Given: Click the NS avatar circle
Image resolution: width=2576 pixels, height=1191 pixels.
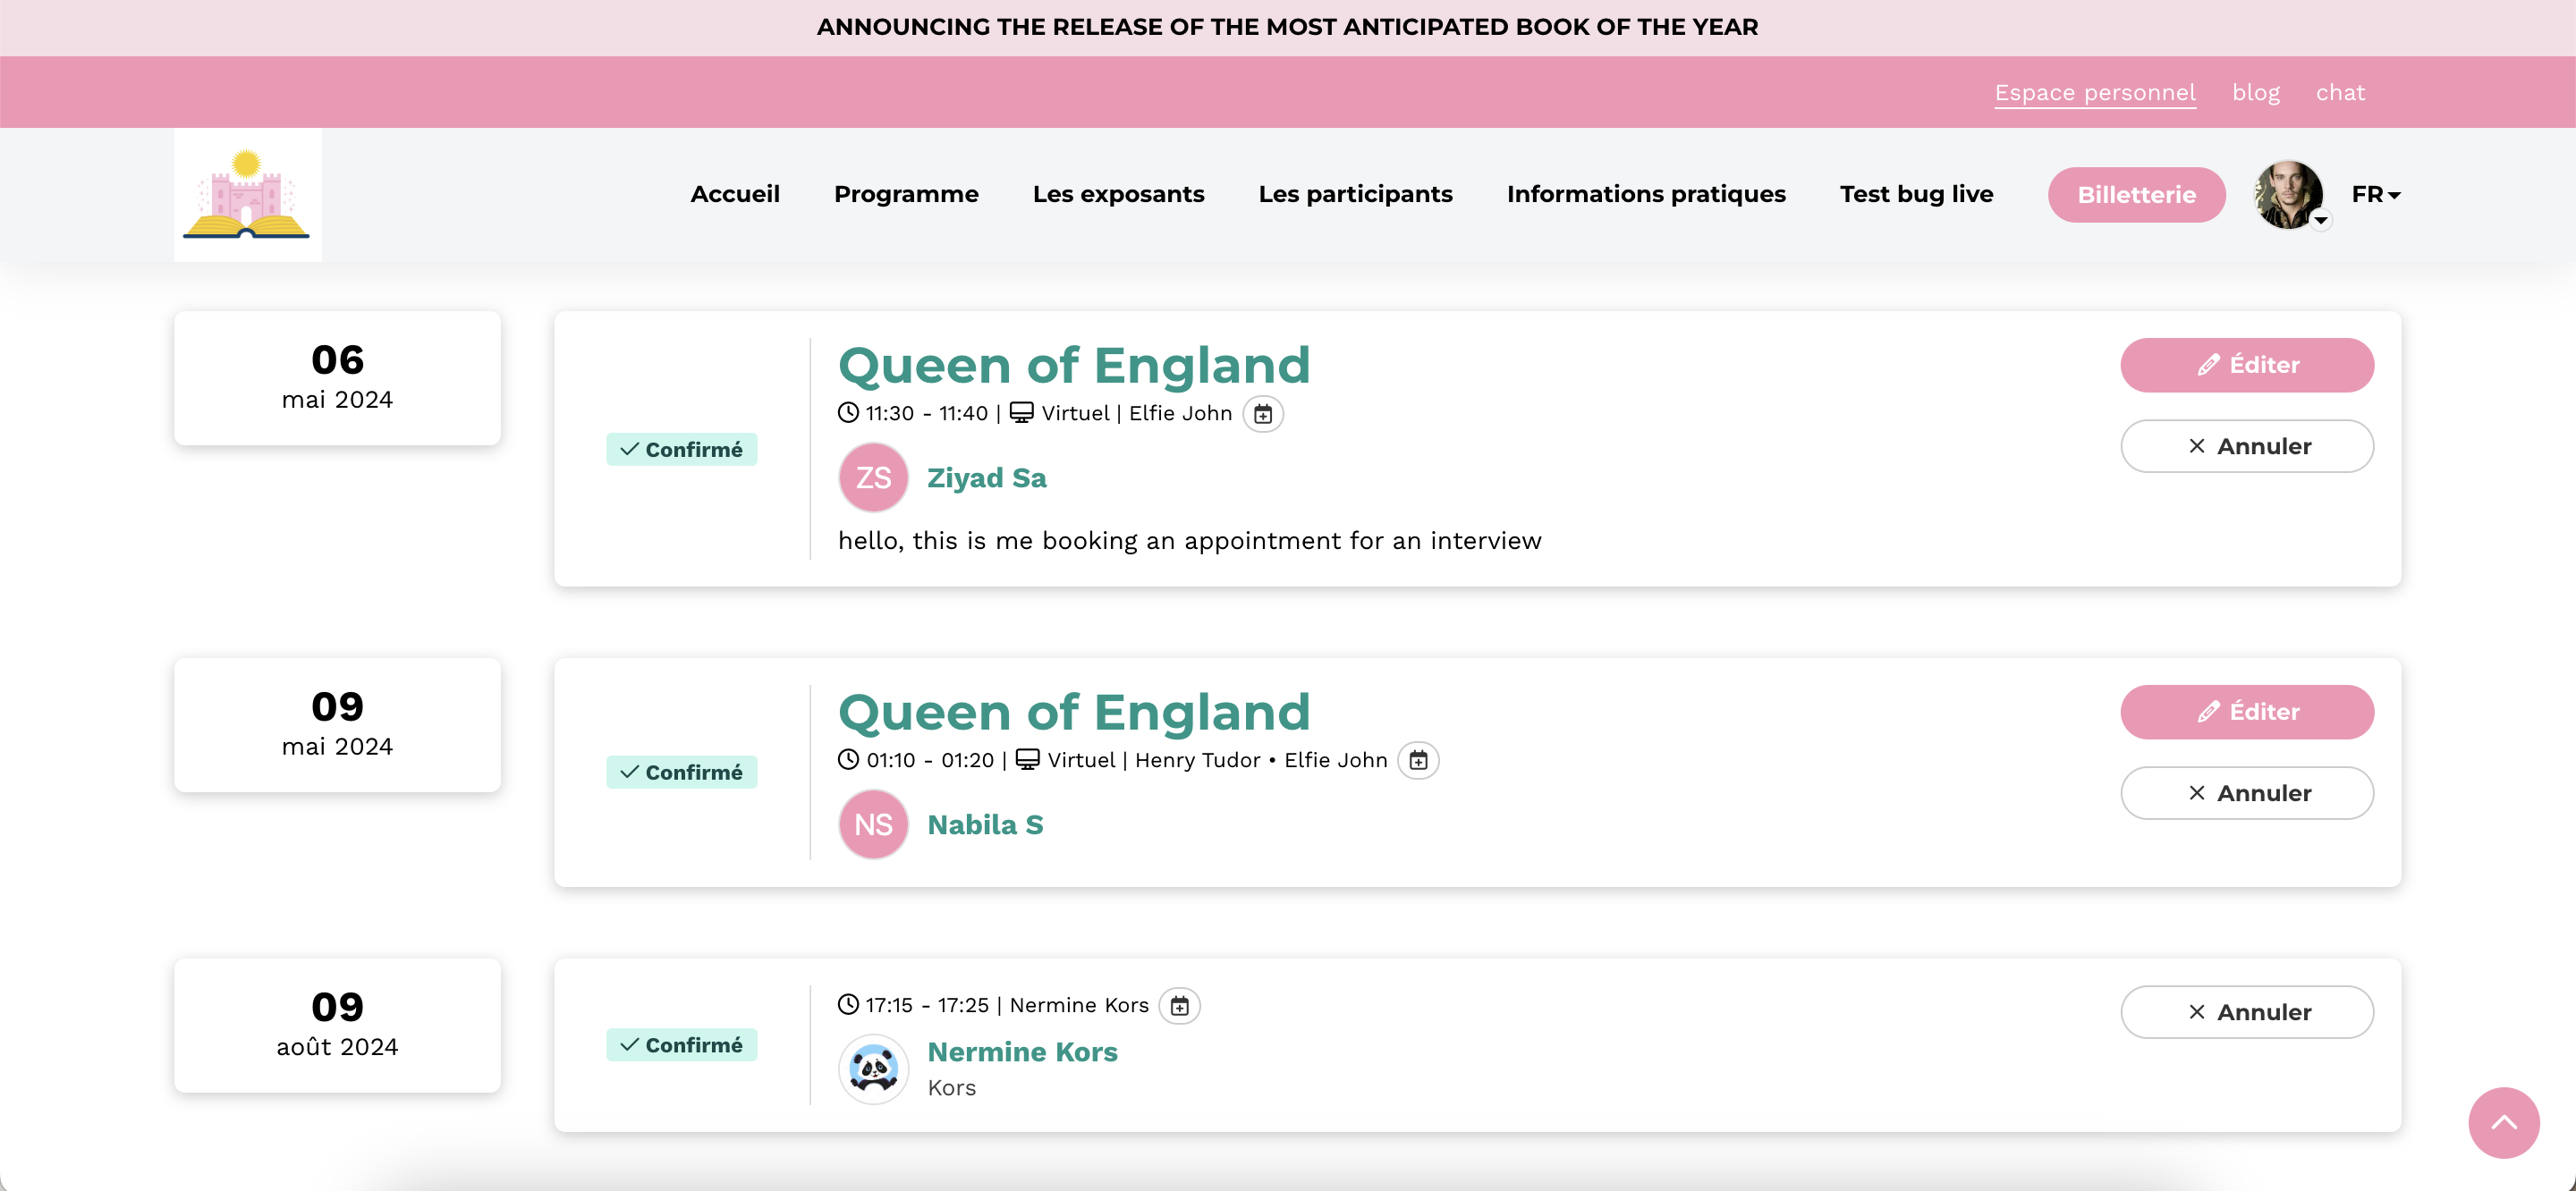Looking at the screenshot, I should (873, 824).
